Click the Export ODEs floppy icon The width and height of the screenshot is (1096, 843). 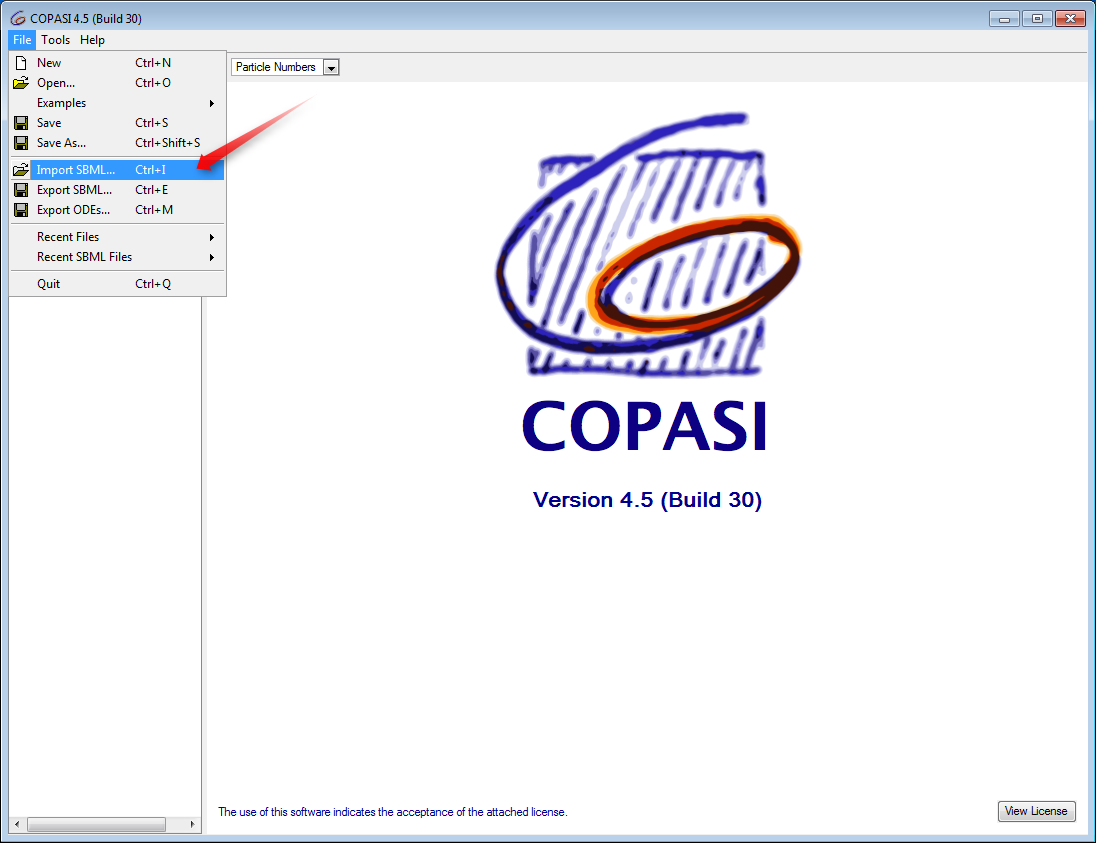pos(21,210)
